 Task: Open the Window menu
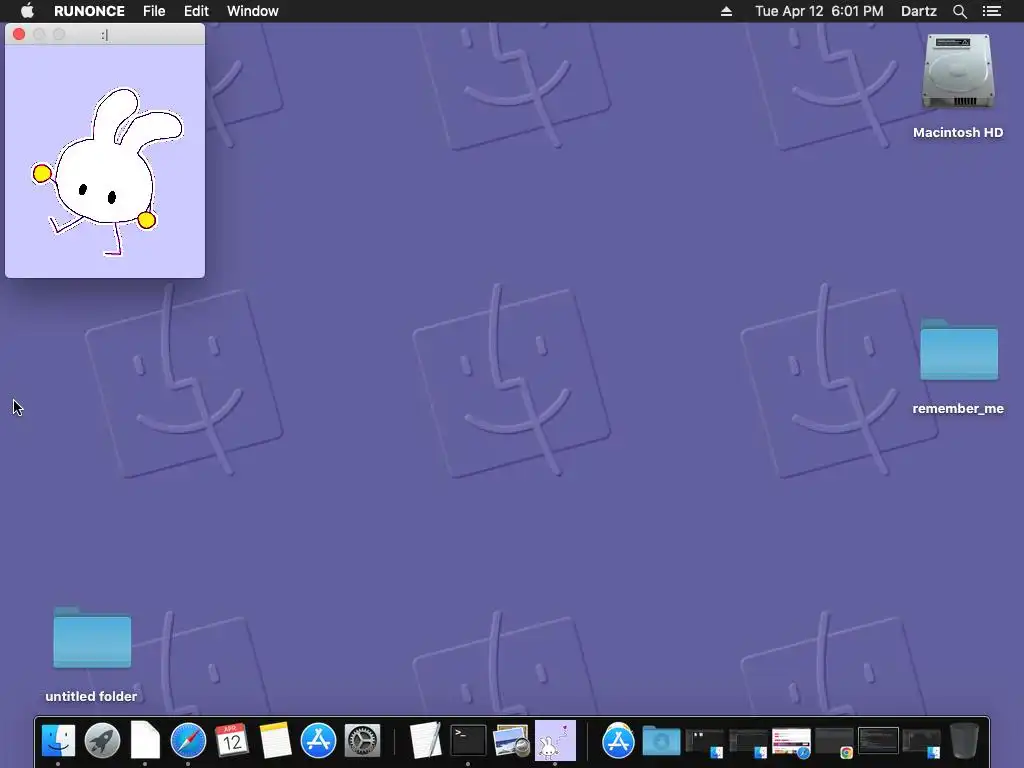coord(253,11)
